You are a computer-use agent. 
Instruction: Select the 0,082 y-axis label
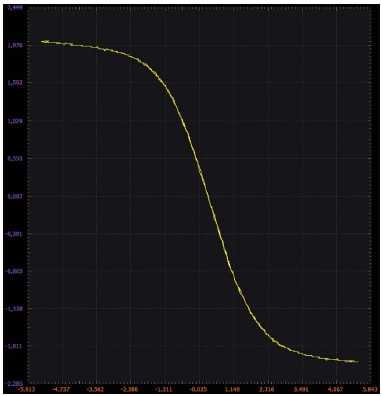[x=17, y=196]
